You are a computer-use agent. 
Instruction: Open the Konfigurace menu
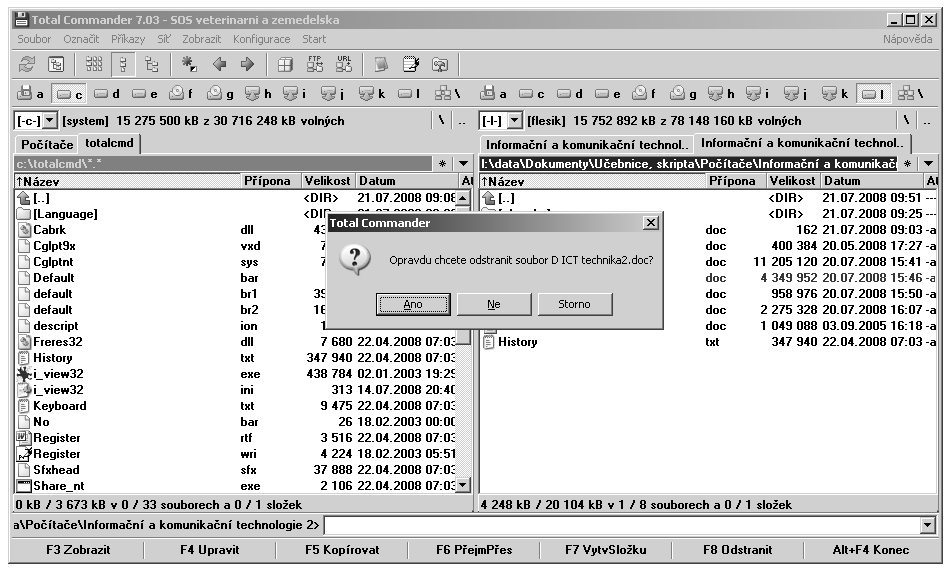click(262, 39)
